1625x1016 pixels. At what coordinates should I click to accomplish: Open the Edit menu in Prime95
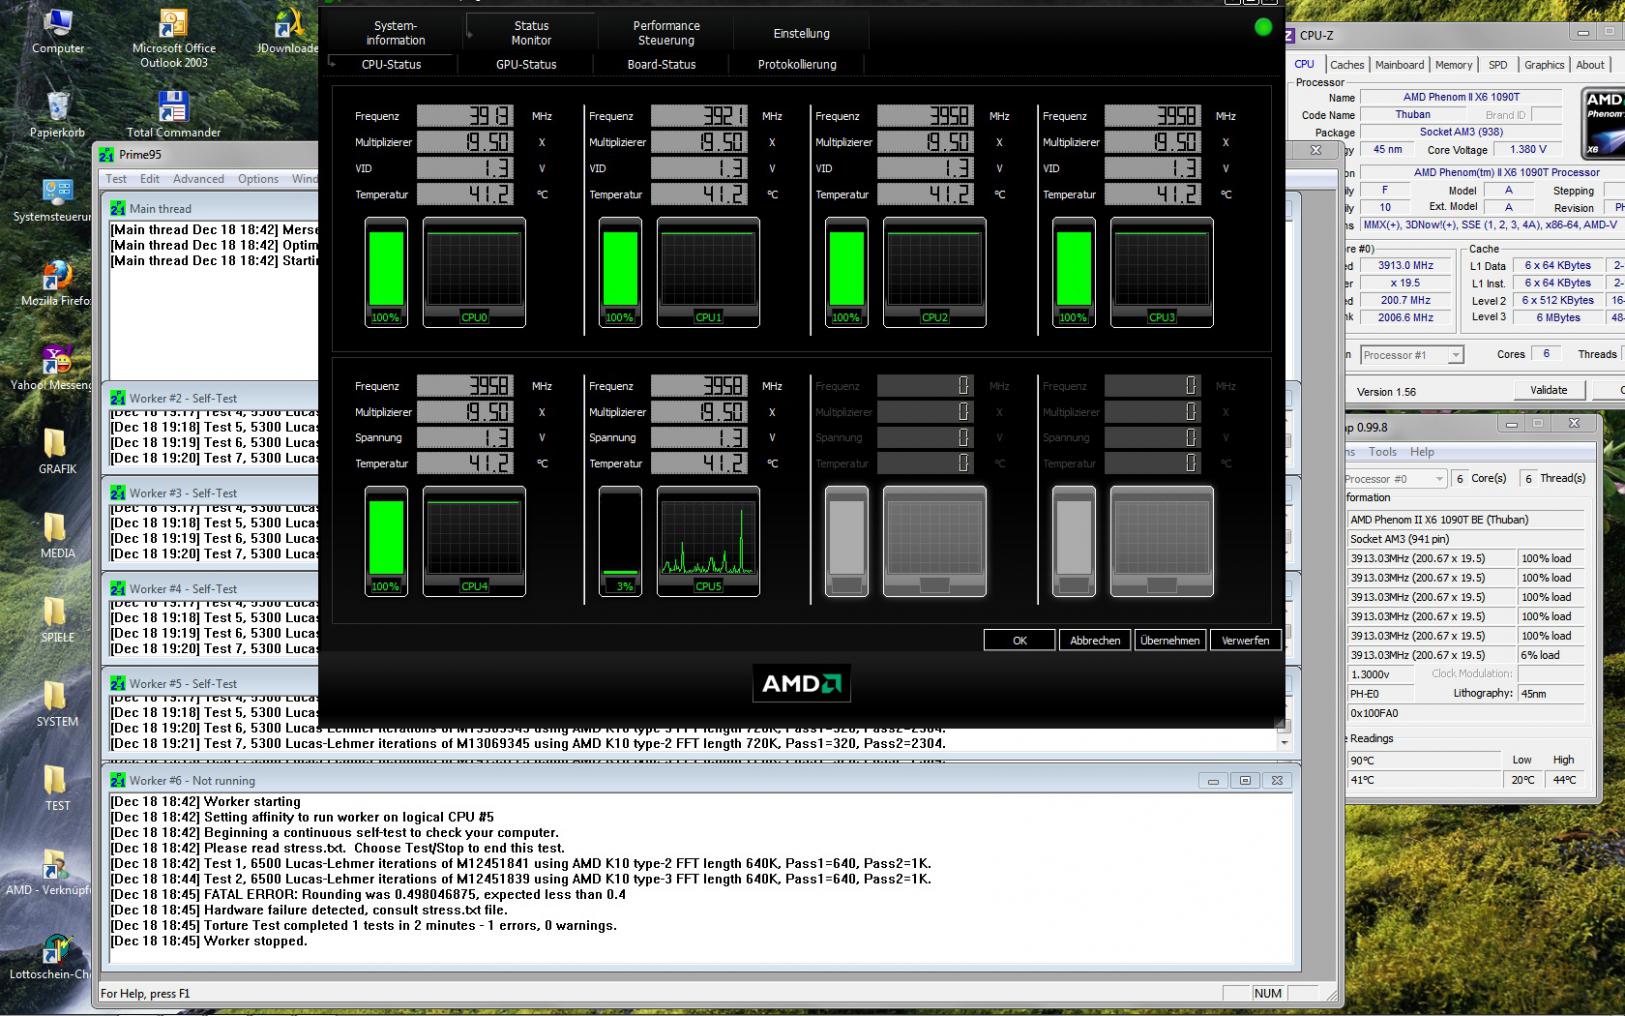point(150,179)
